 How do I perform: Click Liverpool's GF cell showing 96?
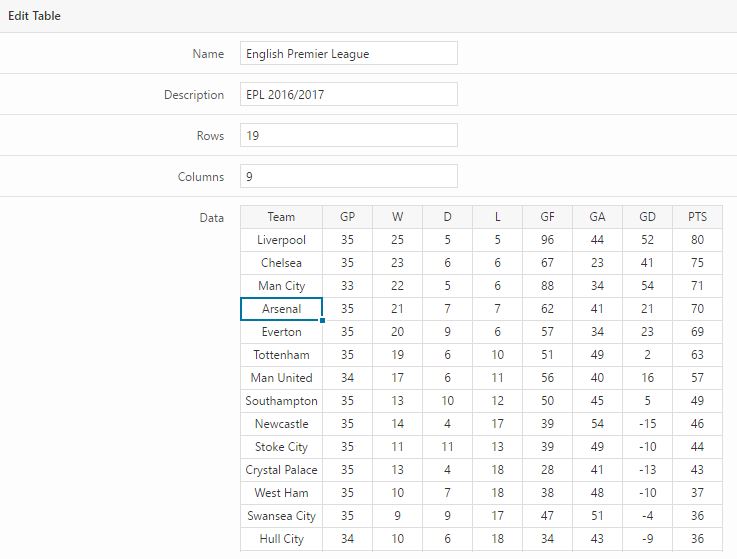(x=547, y=240)
